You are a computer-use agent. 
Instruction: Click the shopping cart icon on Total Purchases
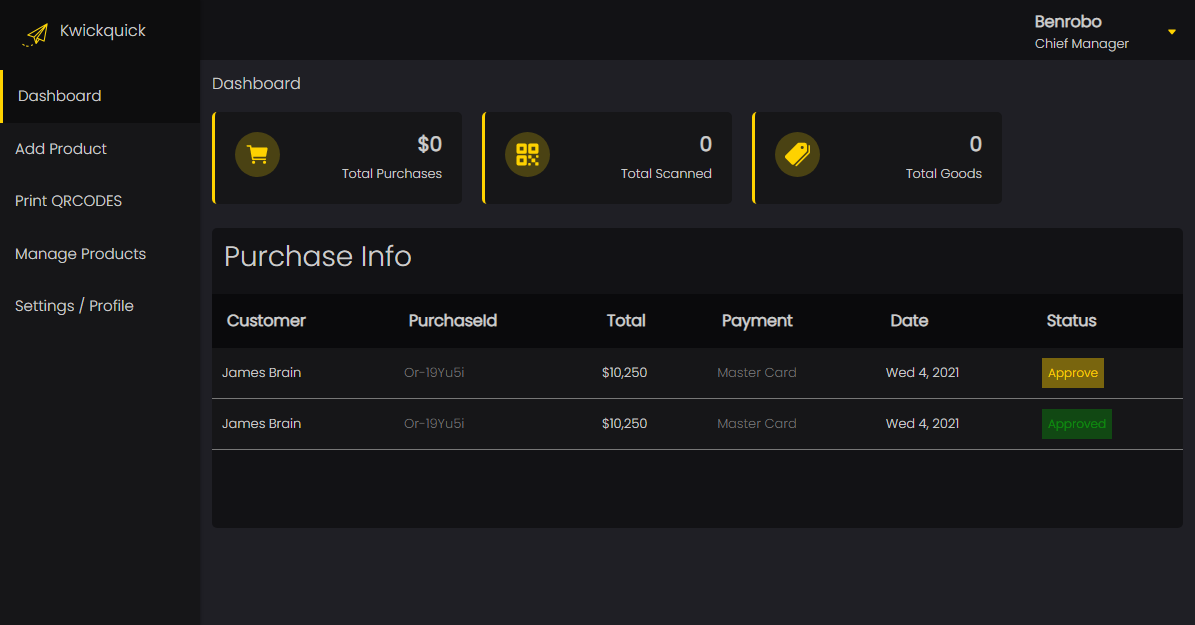257,155
